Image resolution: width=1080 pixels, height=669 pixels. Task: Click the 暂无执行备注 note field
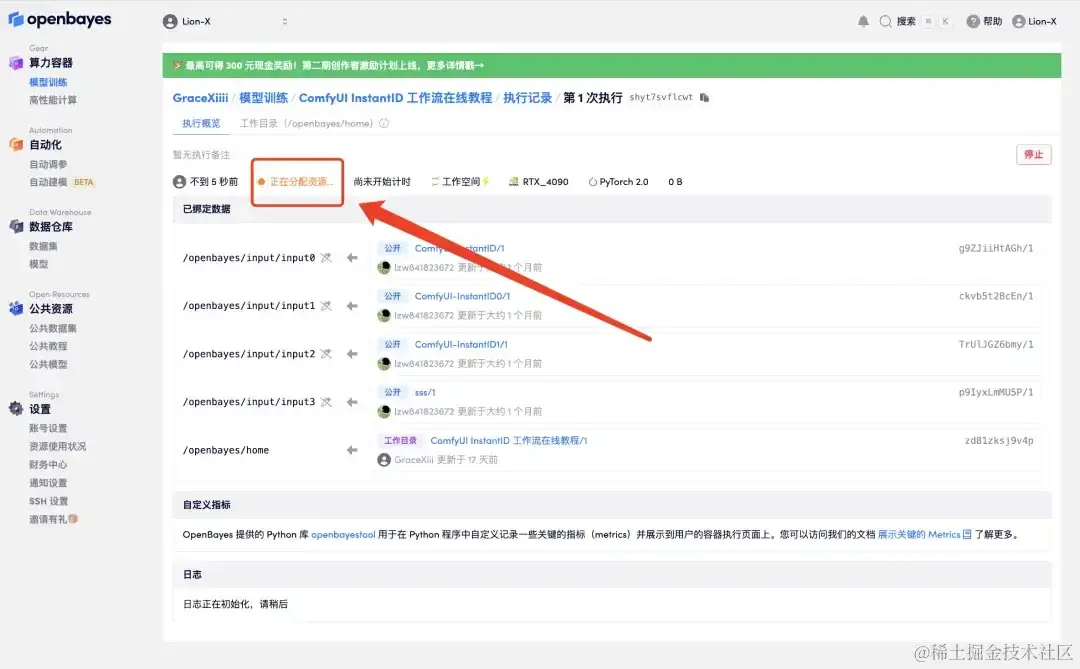click(x=201, y=154)
